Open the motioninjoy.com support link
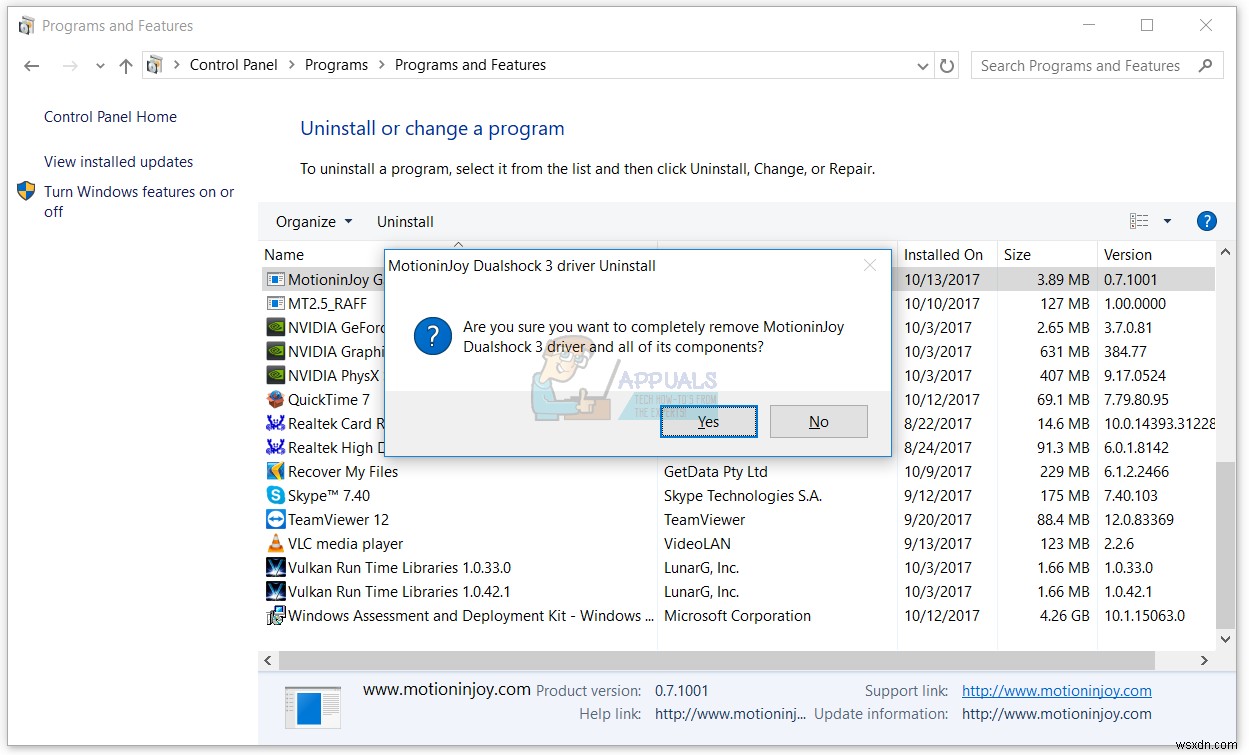Screen dimensions: 1249x755 click(x=1056, y=691)
